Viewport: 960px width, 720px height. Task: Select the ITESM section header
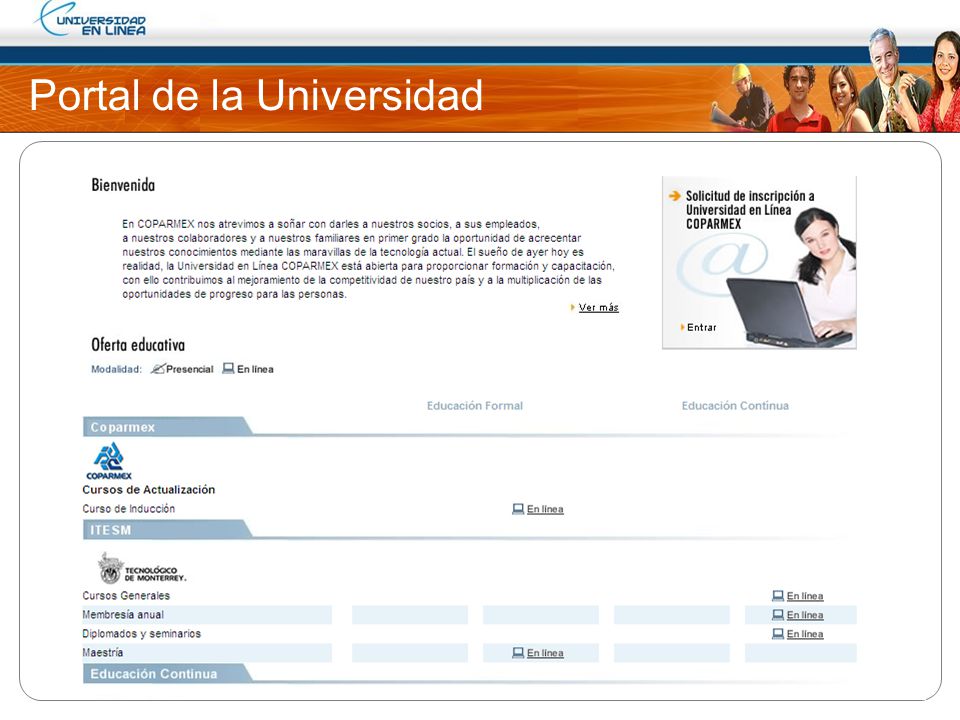(167, 530)
